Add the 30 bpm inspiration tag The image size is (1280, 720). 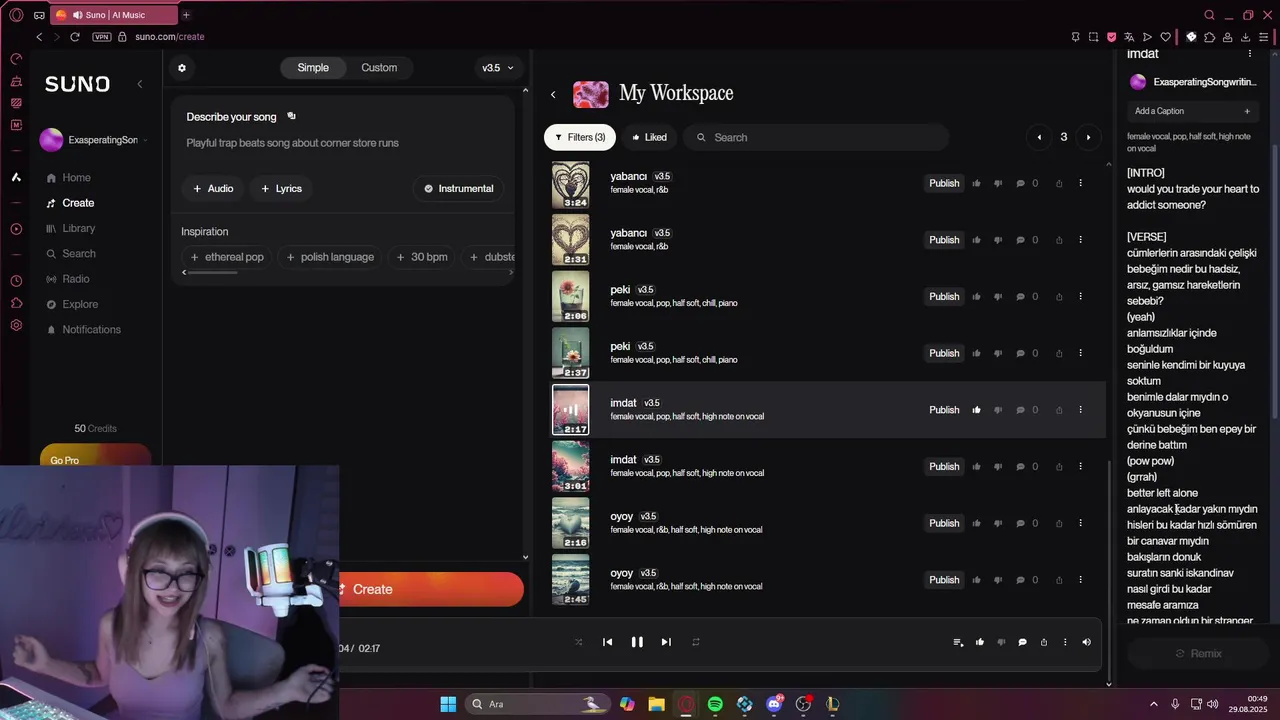[x=422, y=257]
